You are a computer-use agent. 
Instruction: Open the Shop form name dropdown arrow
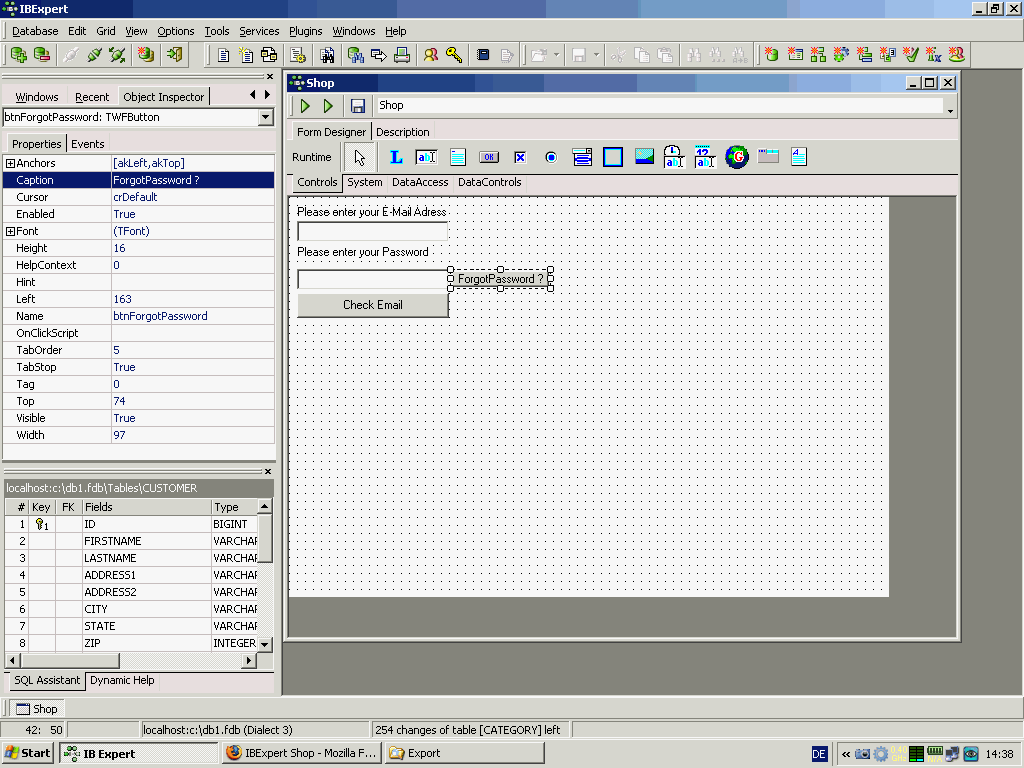(x=950, y=110)
